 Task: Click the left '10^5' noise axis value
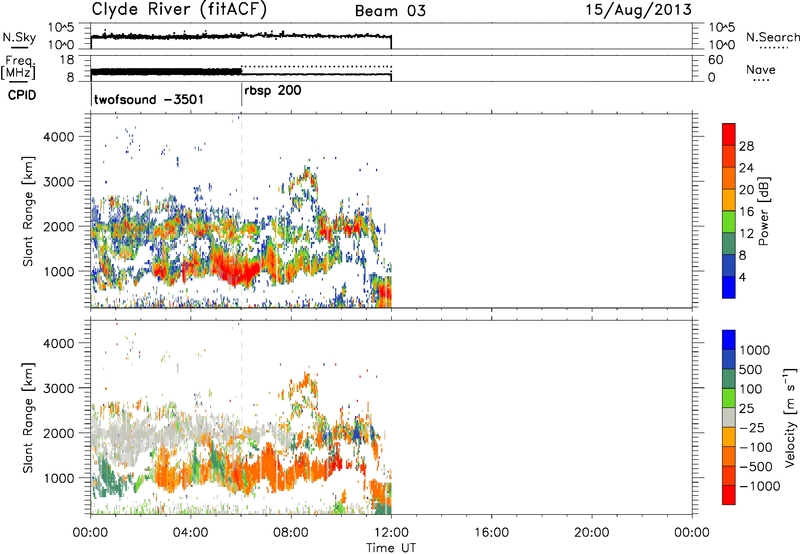coord(61,28)
